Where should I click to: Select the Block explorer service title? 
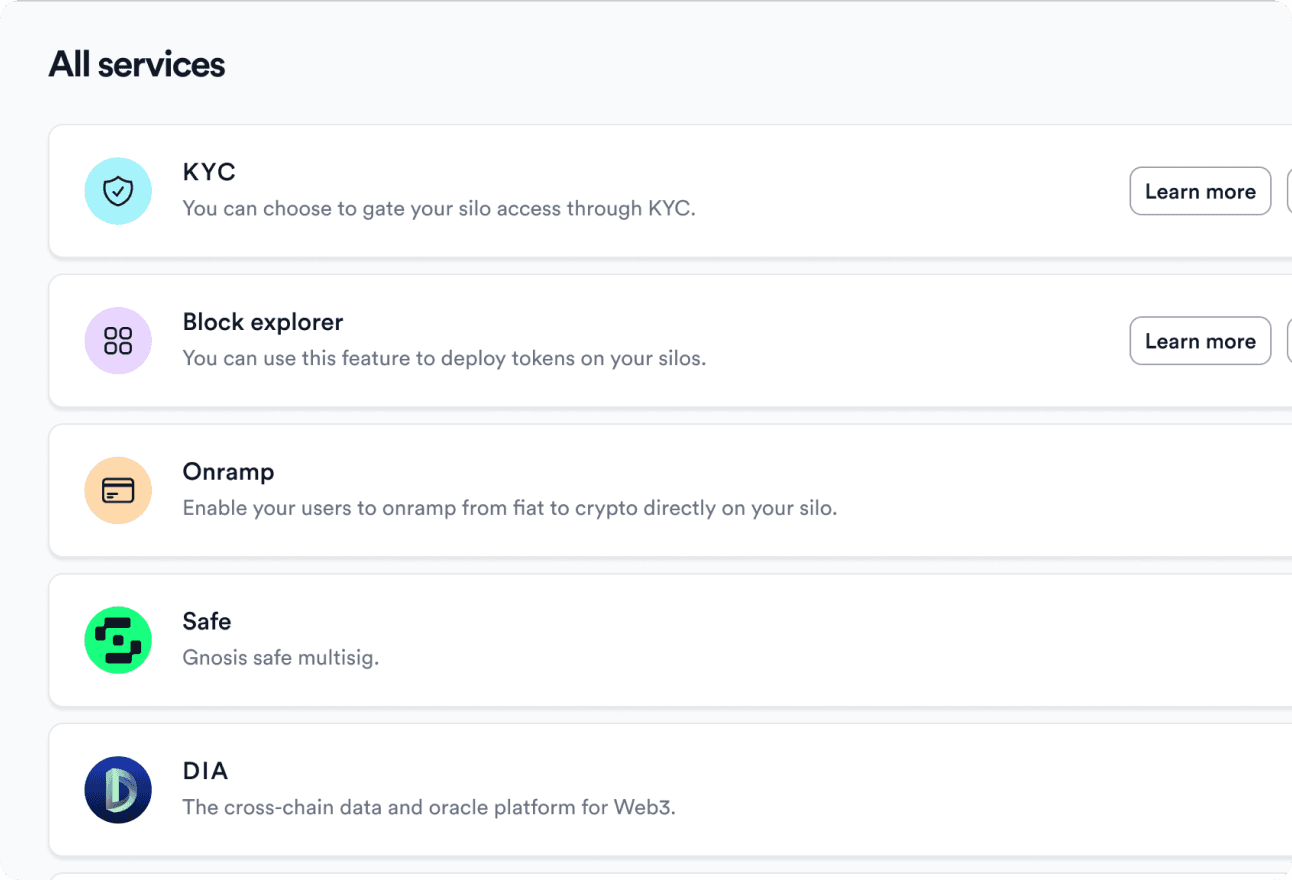click(x=263, y=322)
